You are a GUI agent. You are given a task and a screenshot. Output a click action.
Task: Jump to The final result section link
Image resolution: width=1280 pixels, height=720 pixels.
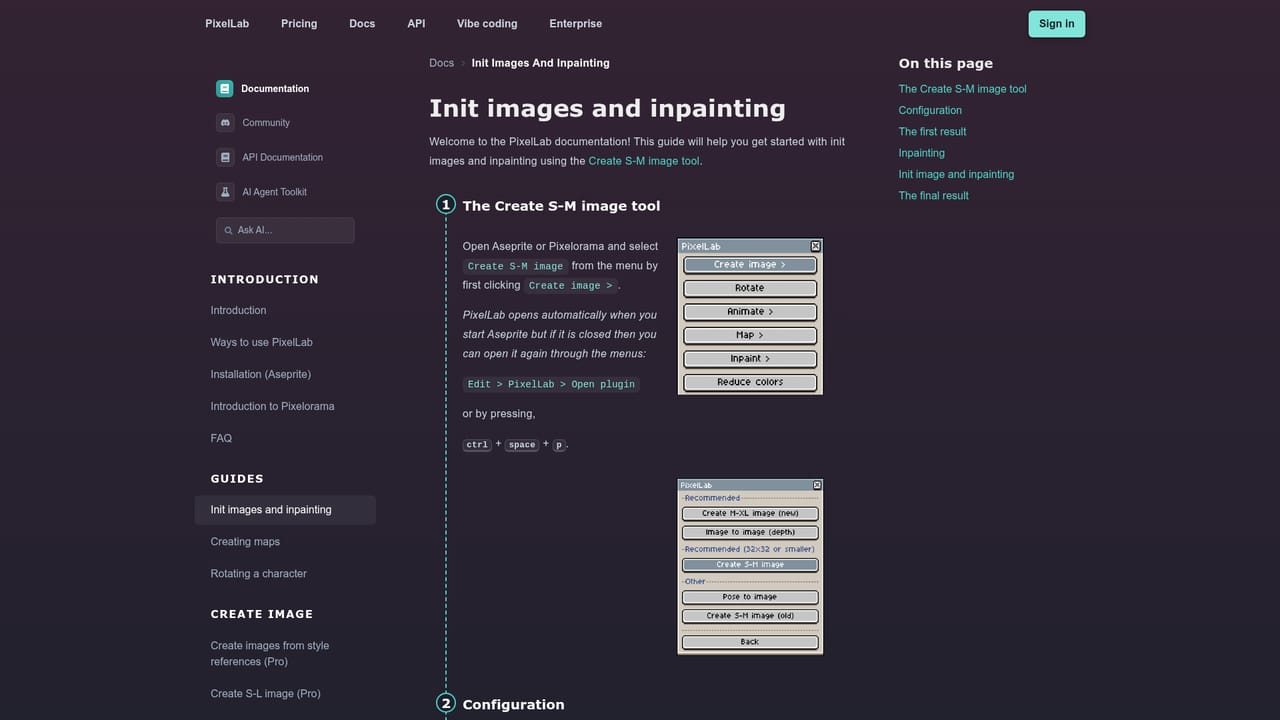(933, 196)
